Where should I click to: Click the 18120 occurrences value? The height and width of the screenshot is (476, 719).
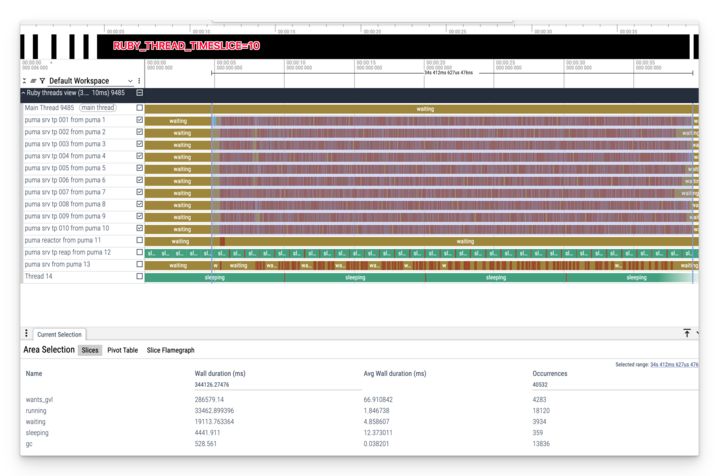coord(541,410)
